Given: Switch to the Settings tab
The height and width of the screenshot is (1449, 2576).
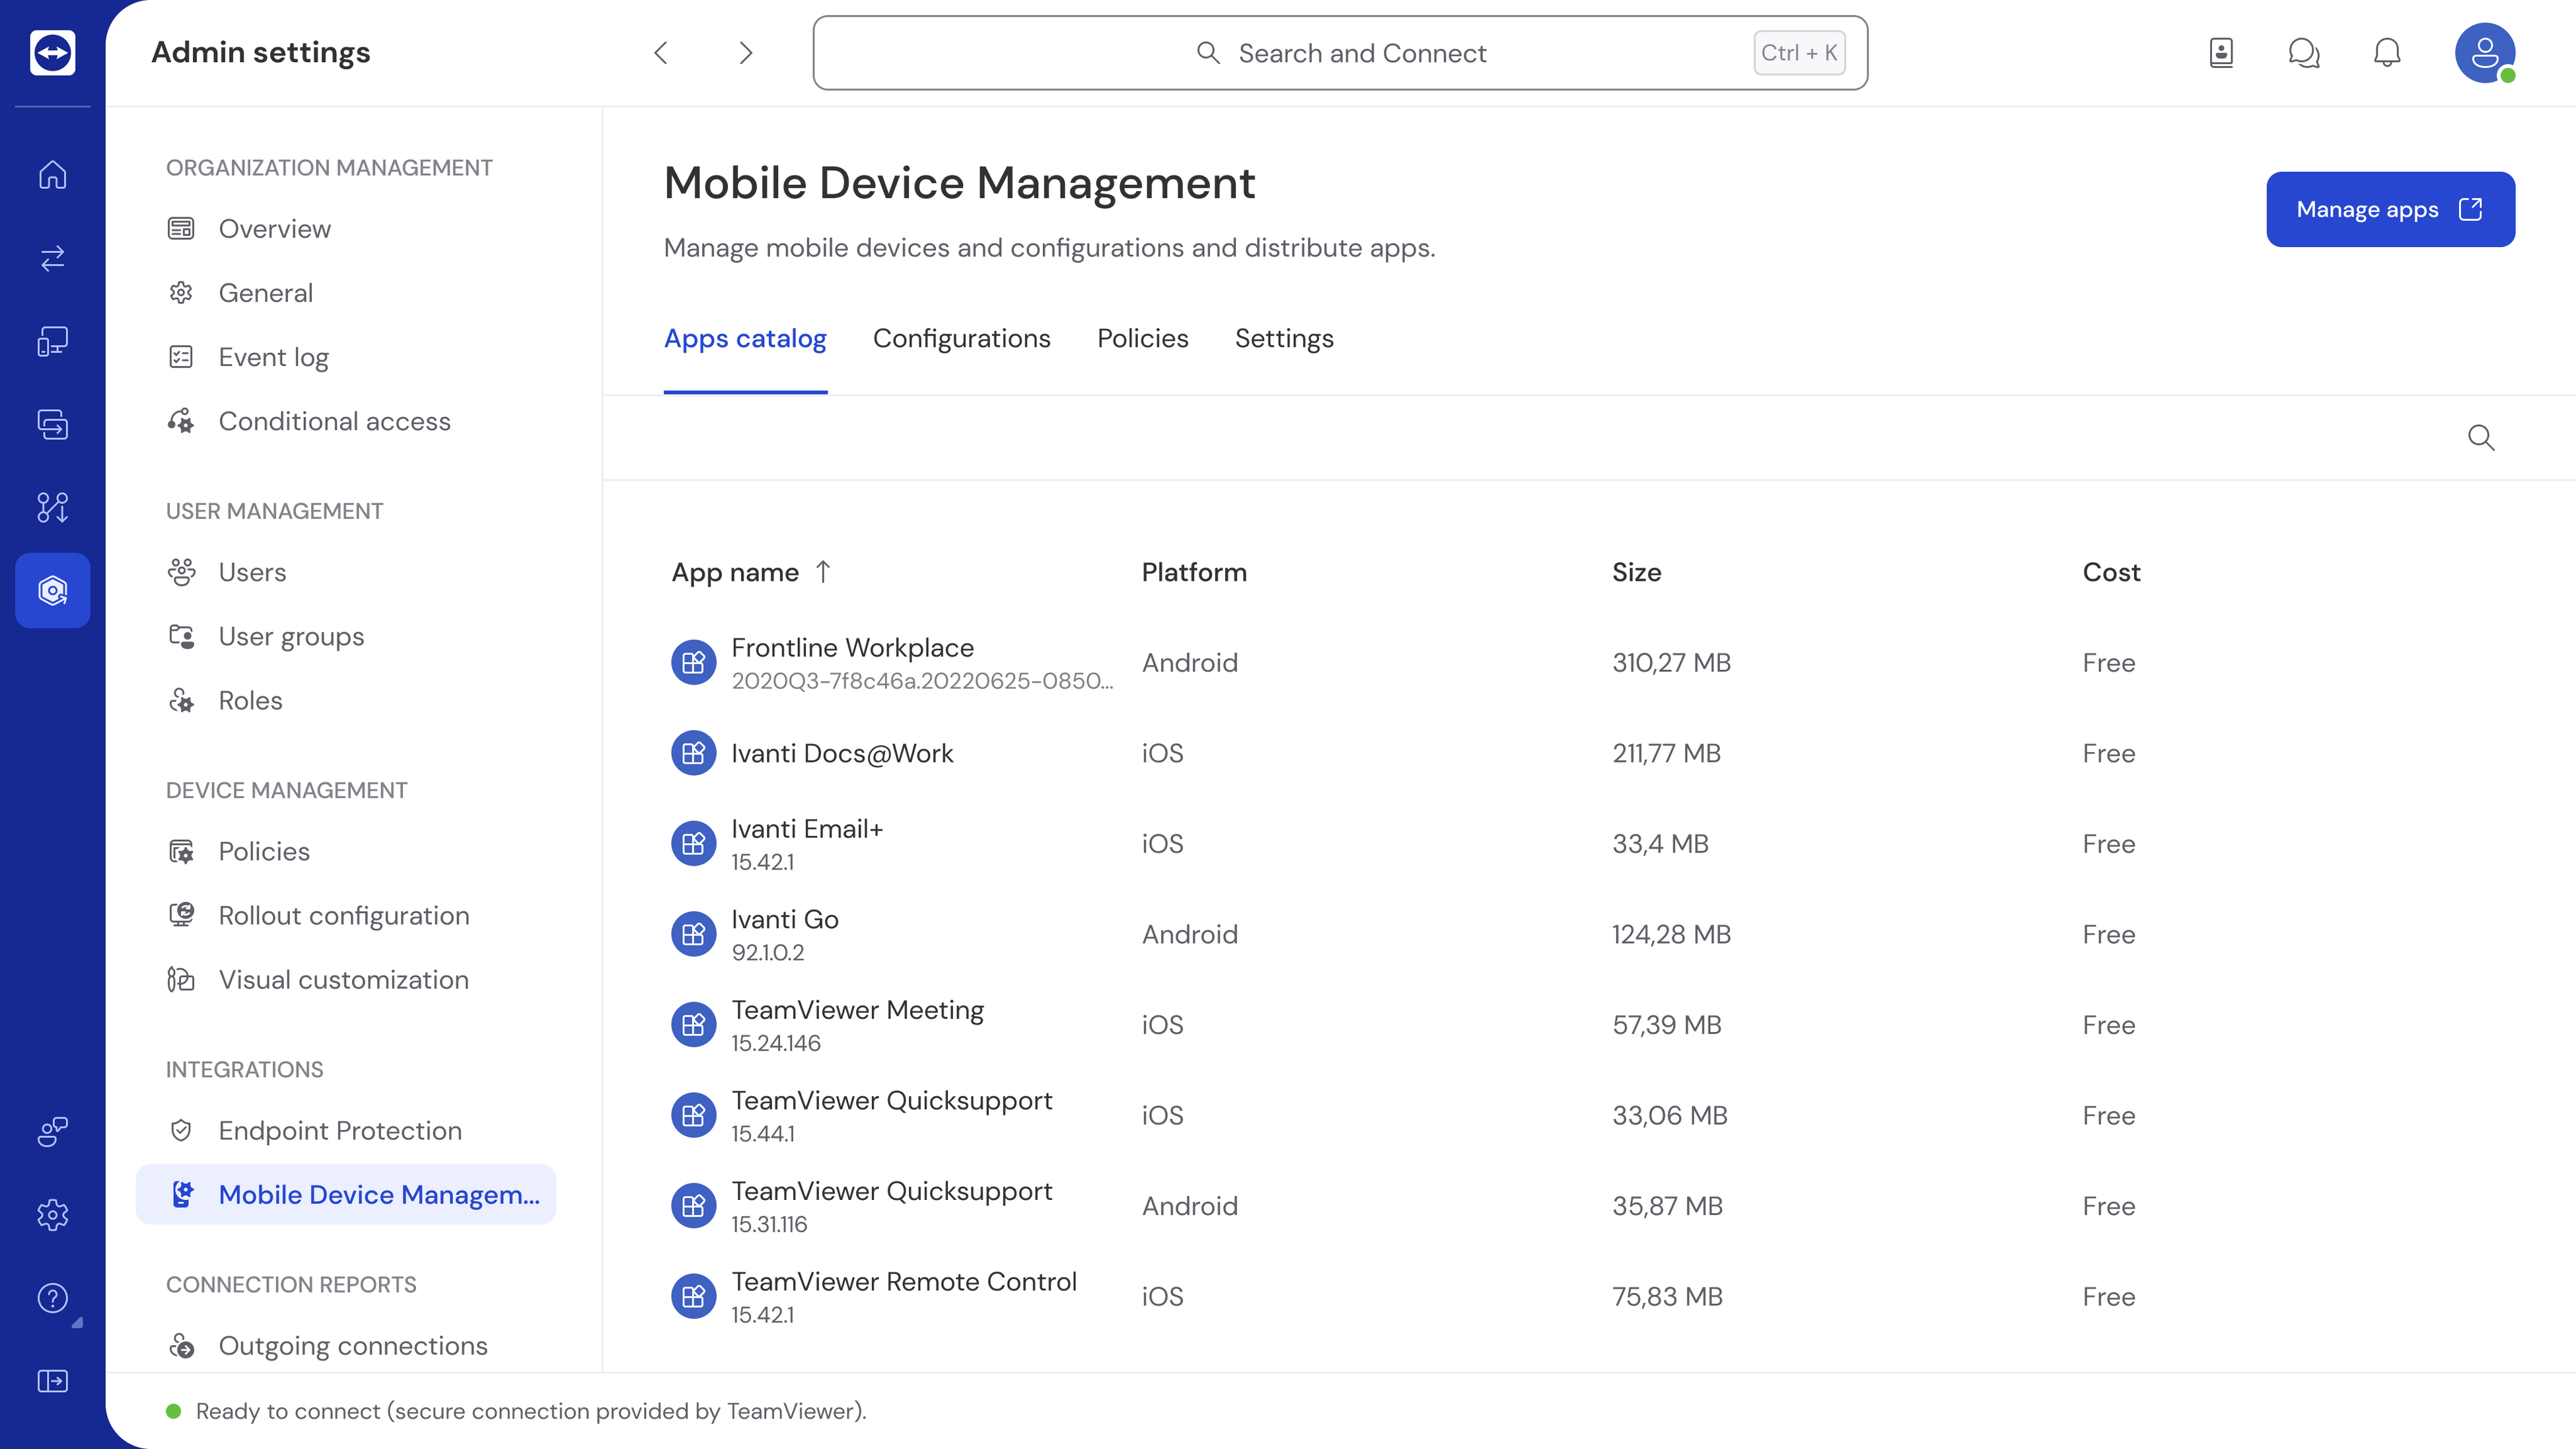Looking at the screenshot, I should coord(1284,339).
